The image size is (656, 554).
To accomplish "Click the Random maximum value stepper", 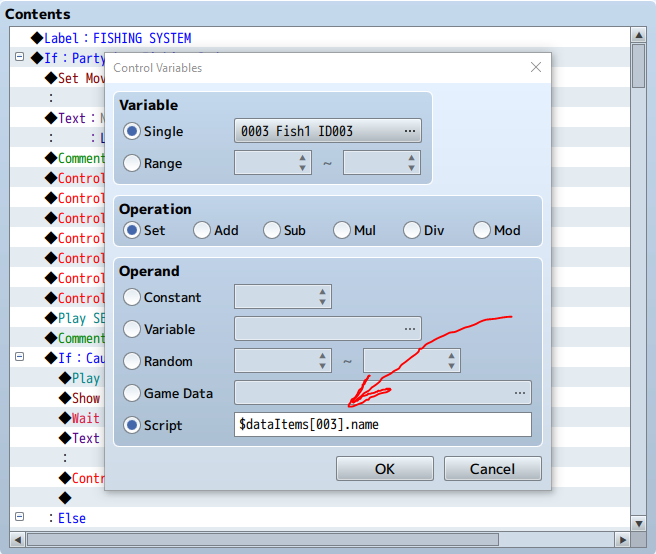I will pyautogui.click(x=451, y=361).
